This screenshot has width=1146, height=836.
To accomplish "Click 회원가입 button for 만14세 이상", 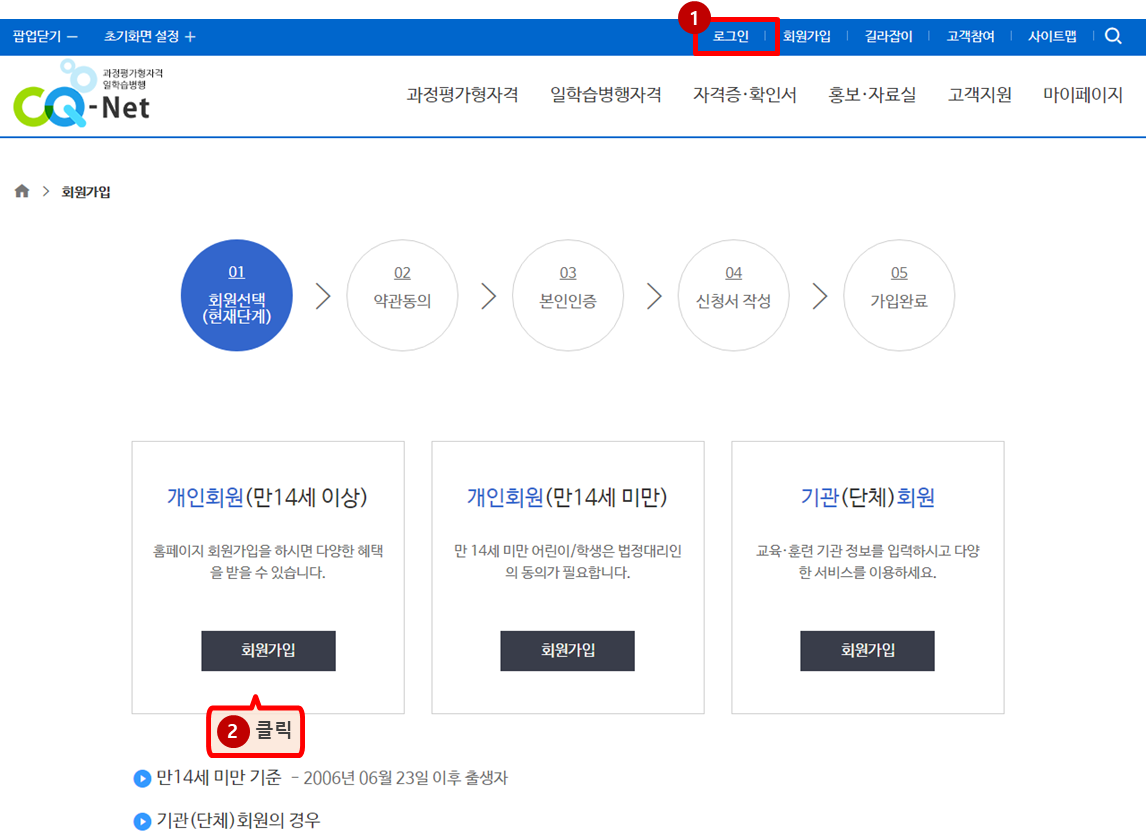I will click(268, 650).
